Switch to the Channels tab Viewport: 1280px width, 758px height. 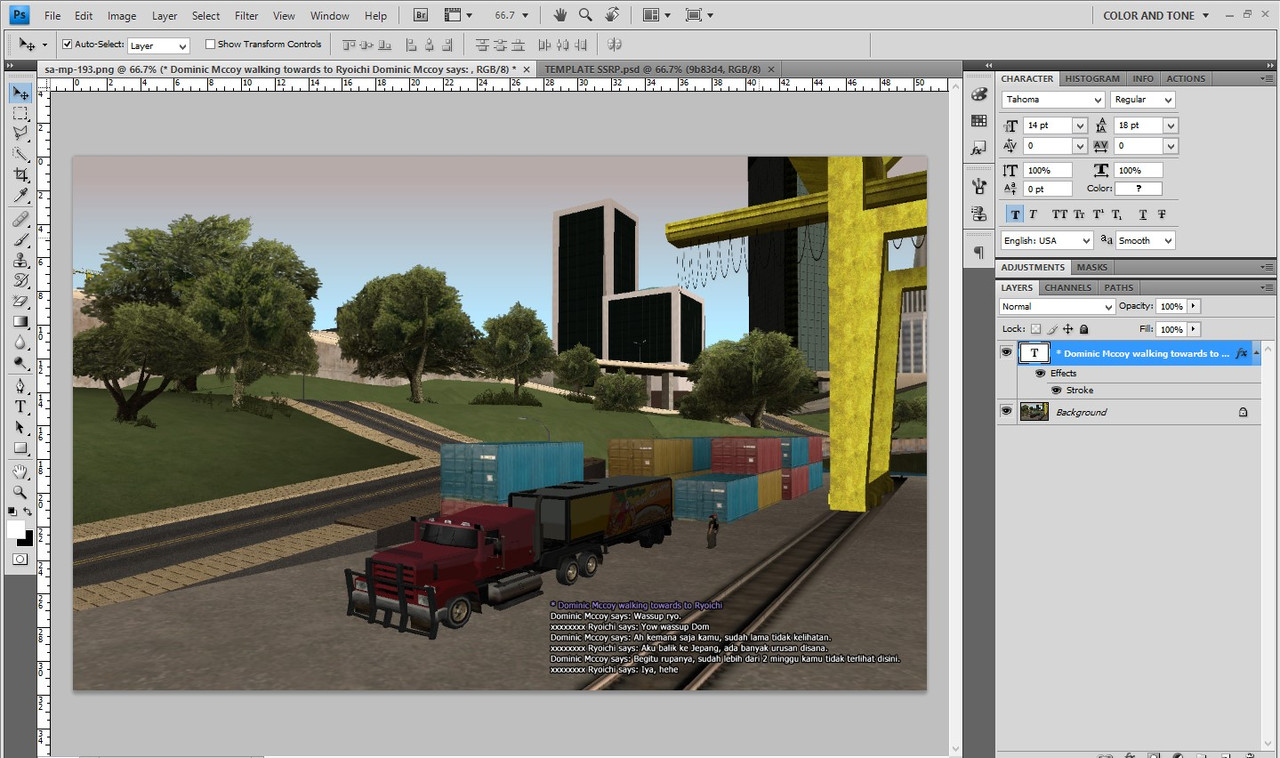click(1068, 288)
